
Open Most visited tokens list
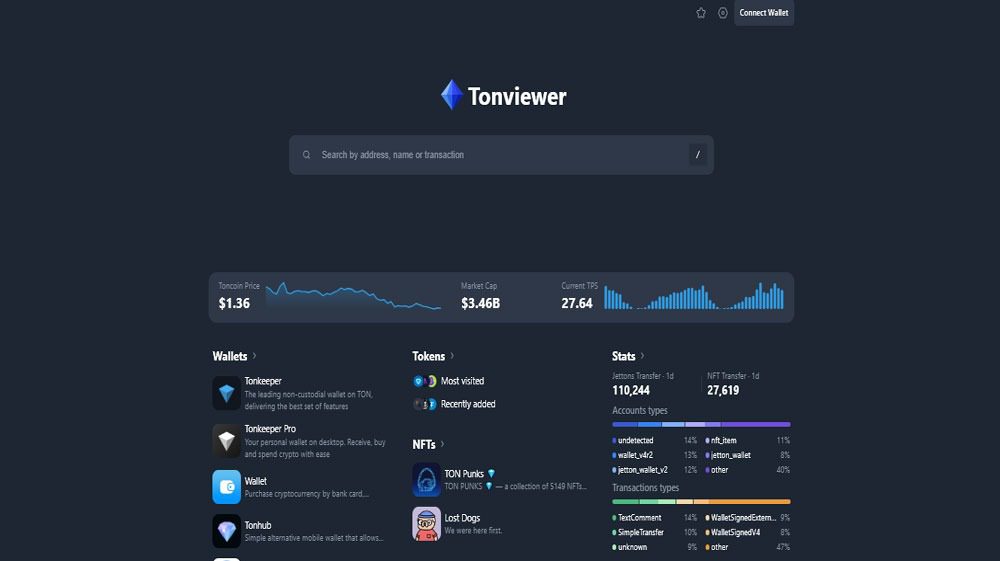462,381
